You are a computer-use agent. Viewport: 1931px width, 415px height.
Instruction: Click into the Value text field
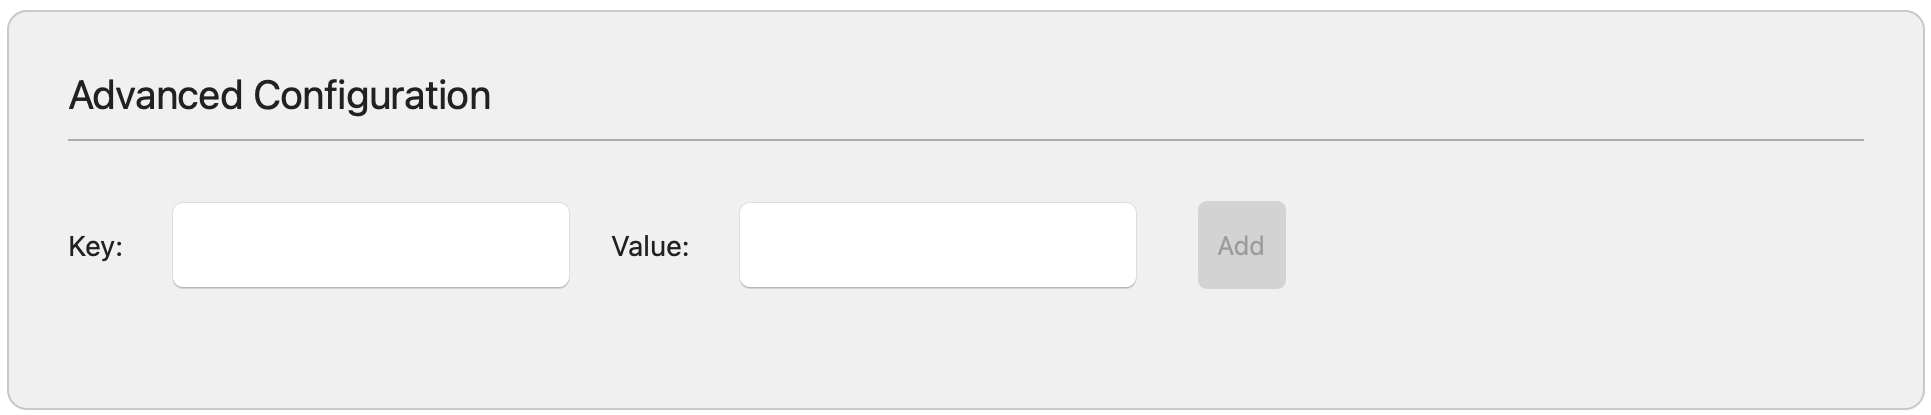click(937, 245)
